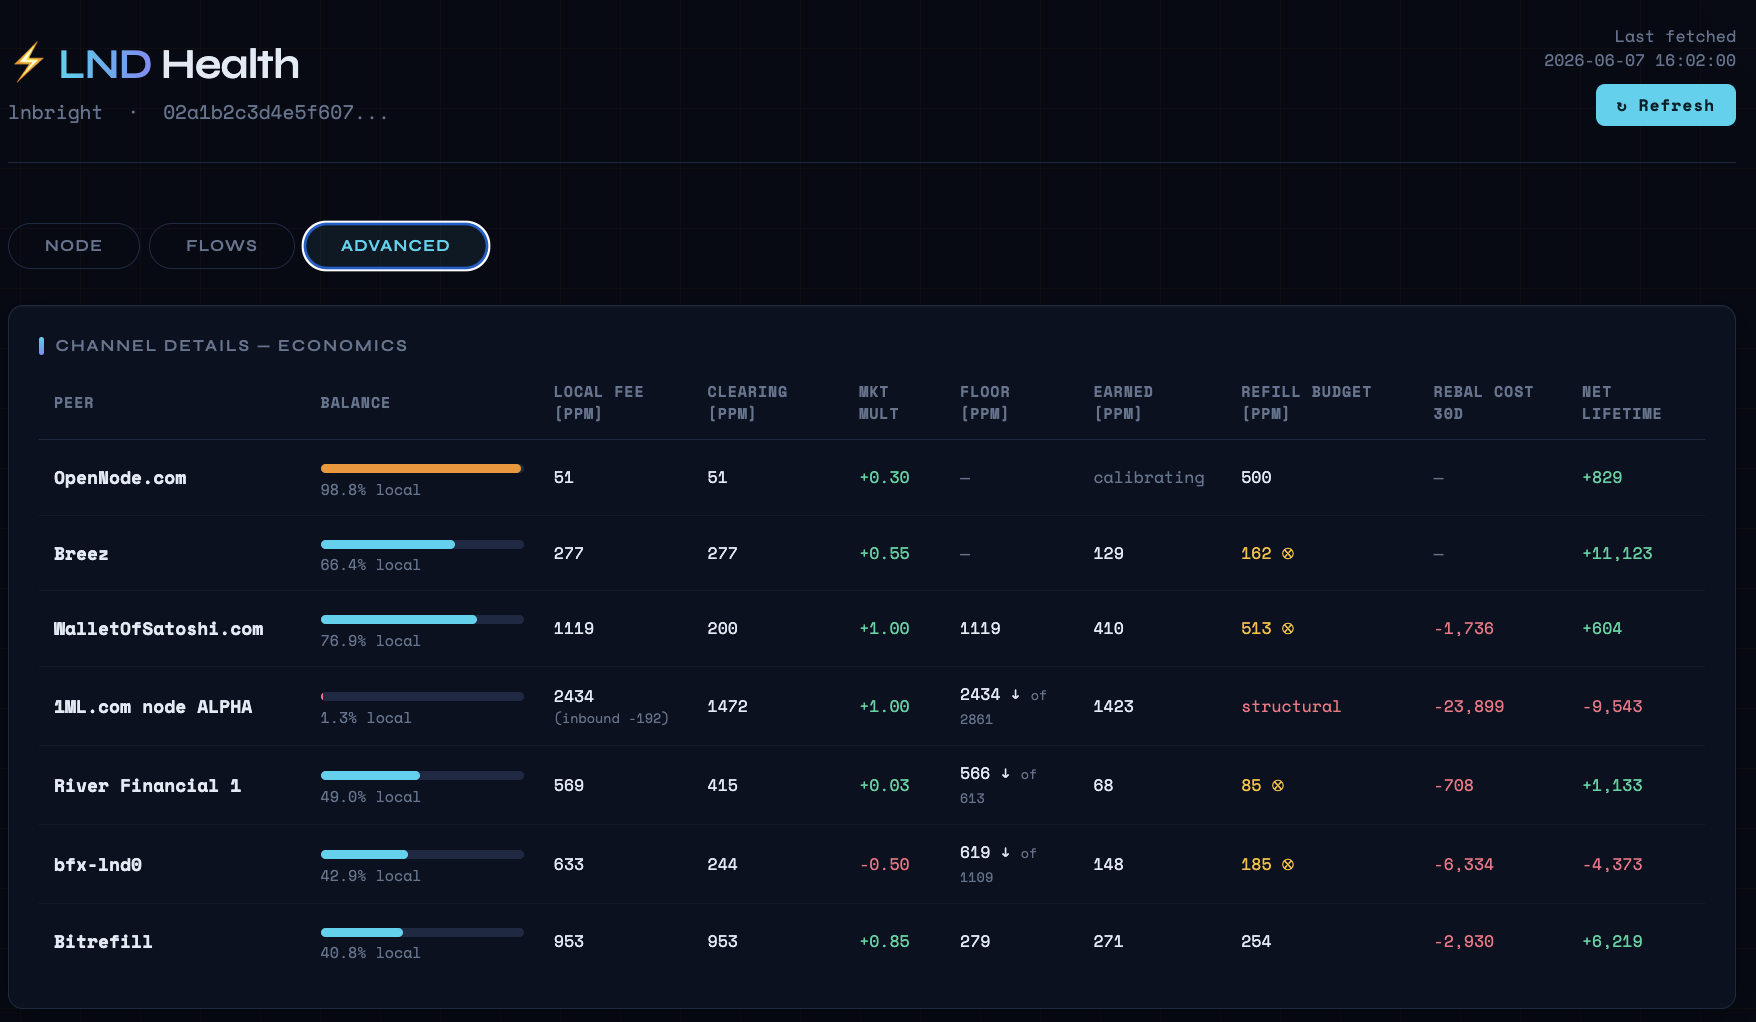Screen dimensions: 1756x1022
Task: Click market multiplier +0.85
Action: tap(885, 942)
